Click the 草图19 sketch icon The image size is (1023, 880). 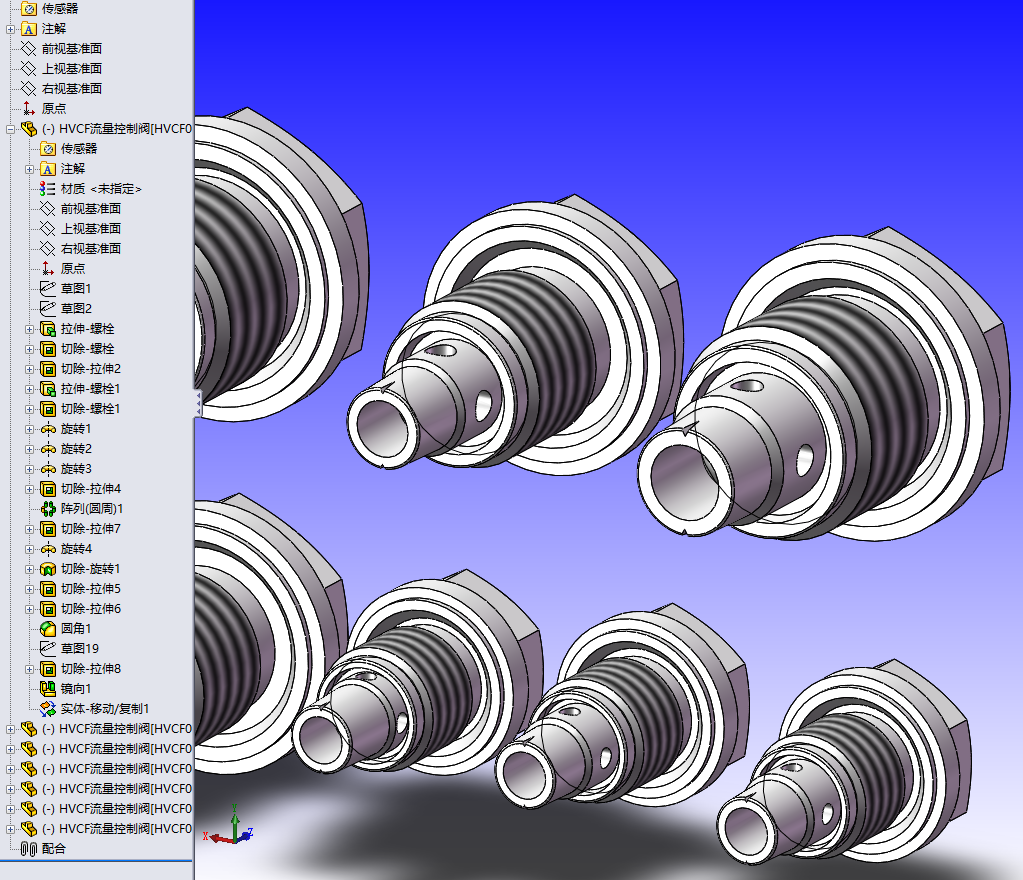click(48, 648)
